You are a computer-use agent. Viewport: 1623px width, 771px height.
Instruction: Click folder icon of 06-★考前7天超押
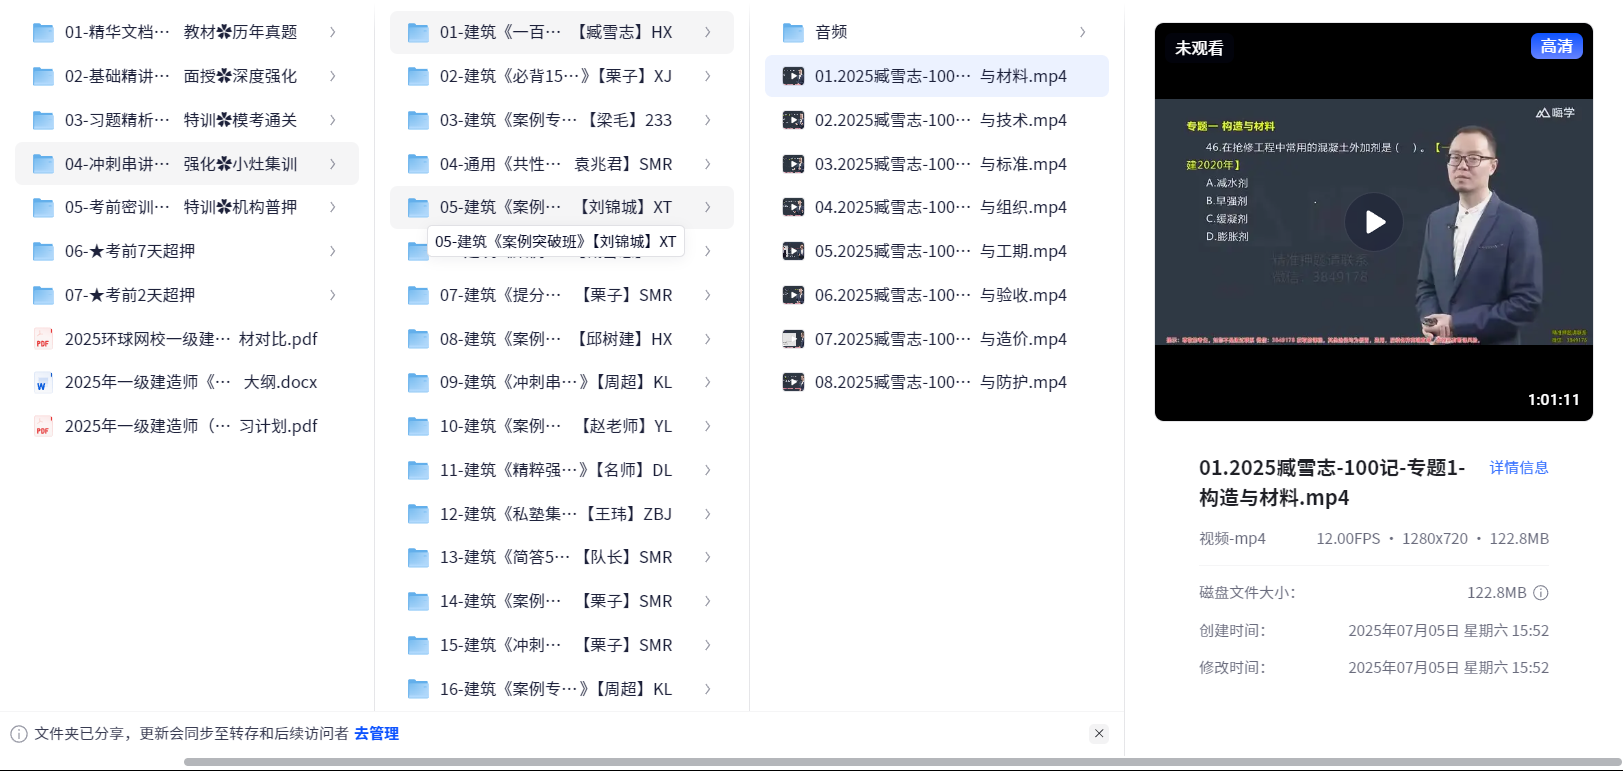[x=43, y=251]
